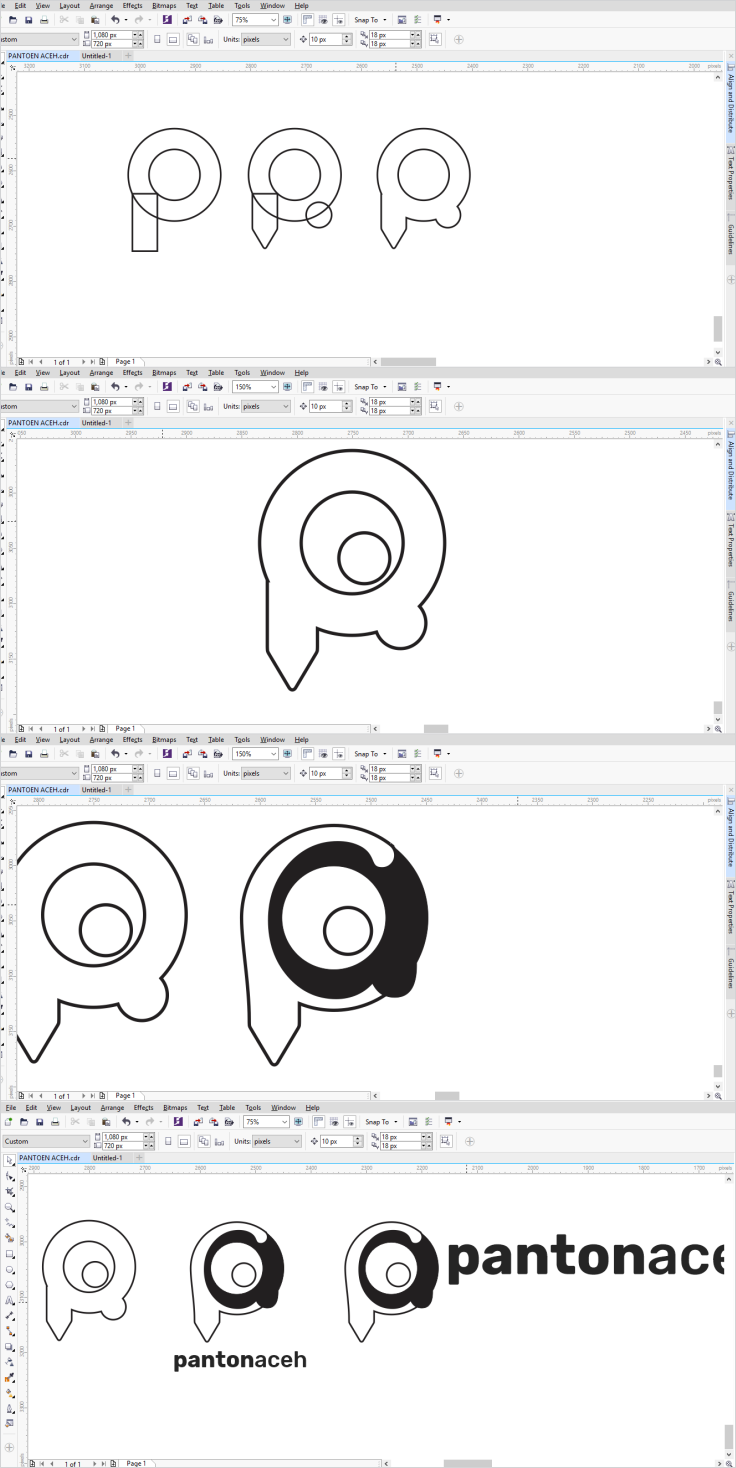Select the Outline Pen tool in toolbox
Image resolution: width=736 pixels, height=1468 pixels.
(9, 1407)
